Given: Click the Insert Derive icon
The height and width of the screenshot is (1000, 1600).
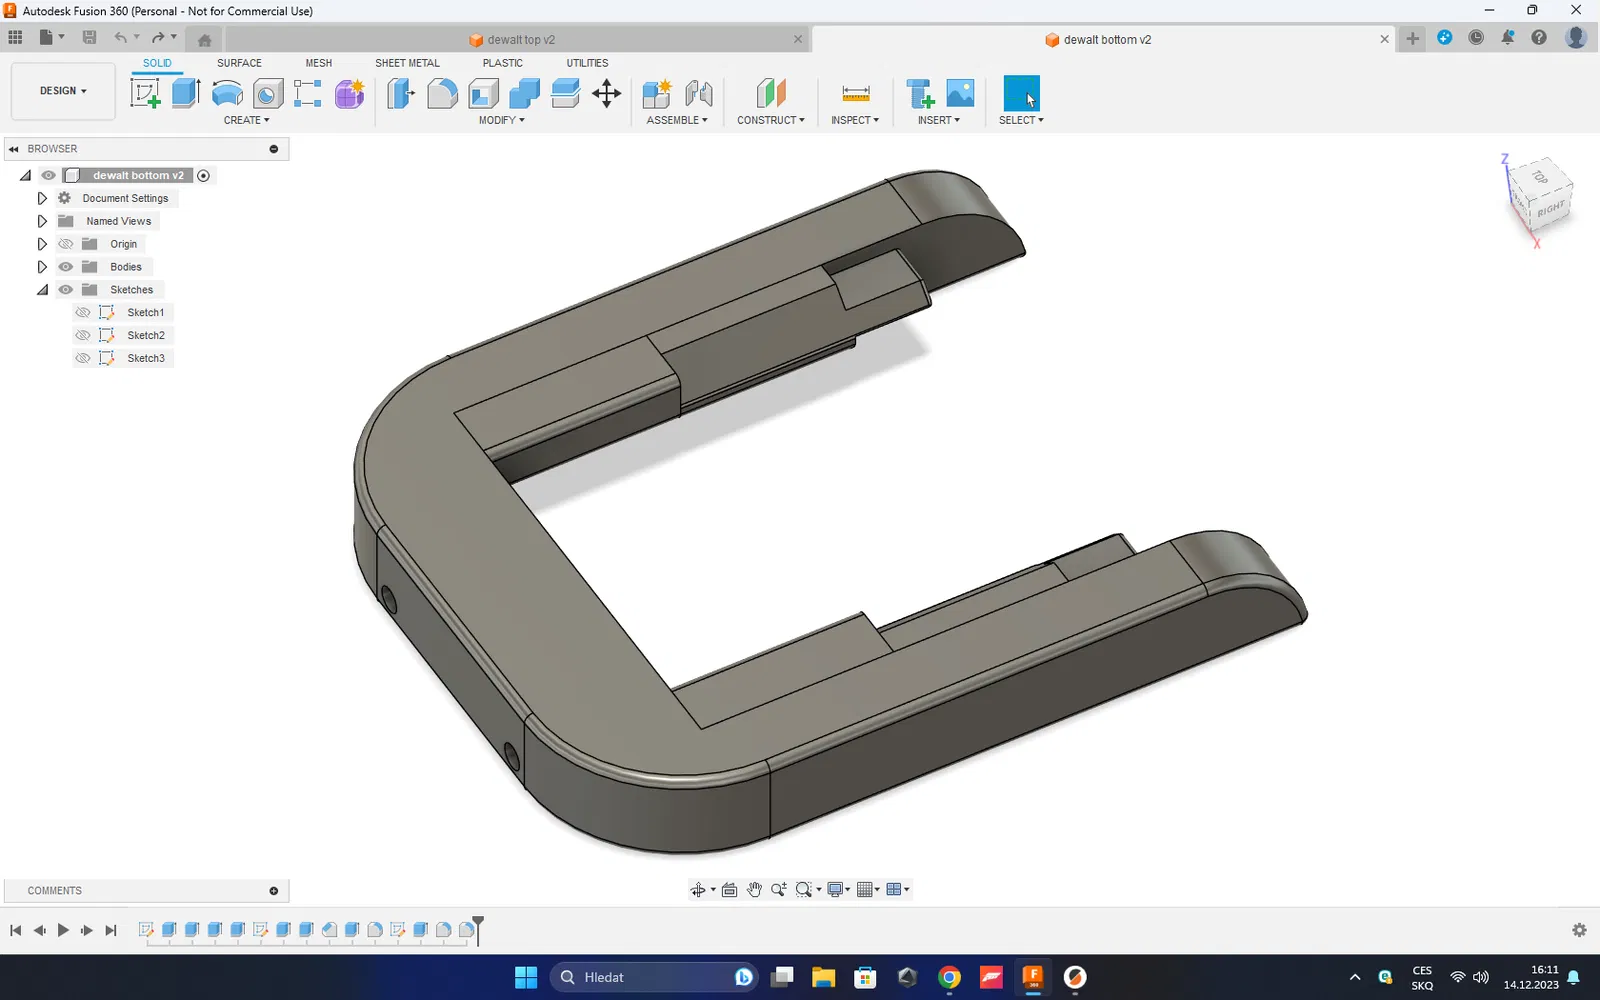Looking at the screenshot, I should point(919,94).
